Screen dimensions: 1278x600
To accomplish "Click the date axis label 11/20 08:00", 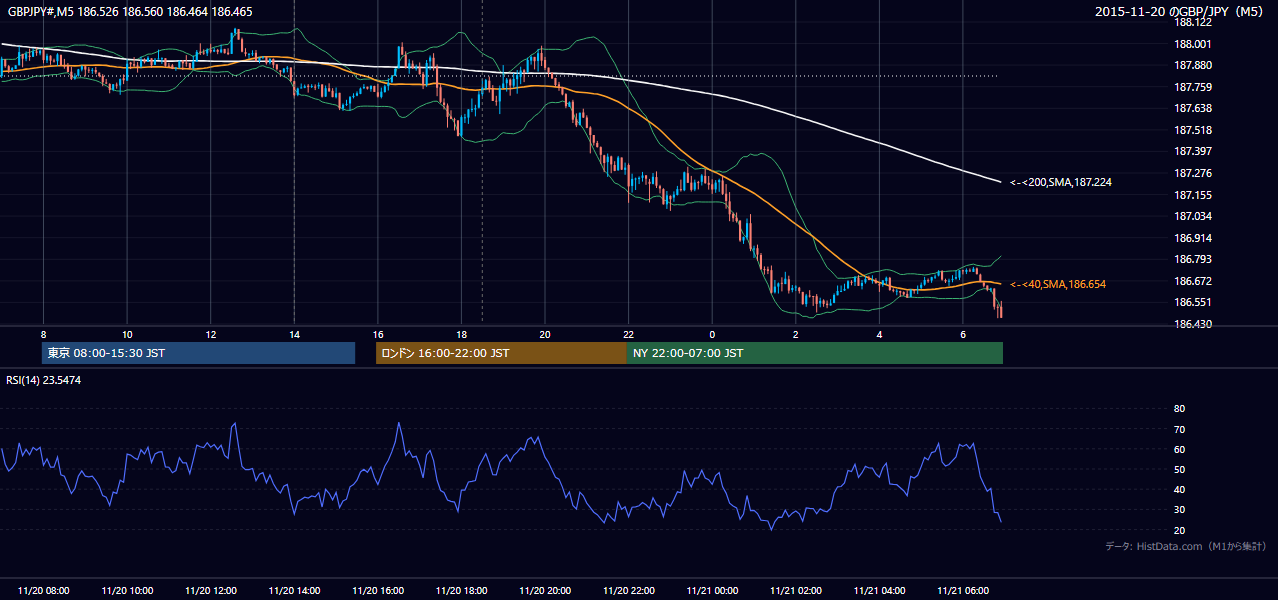I will coord(44,590).
